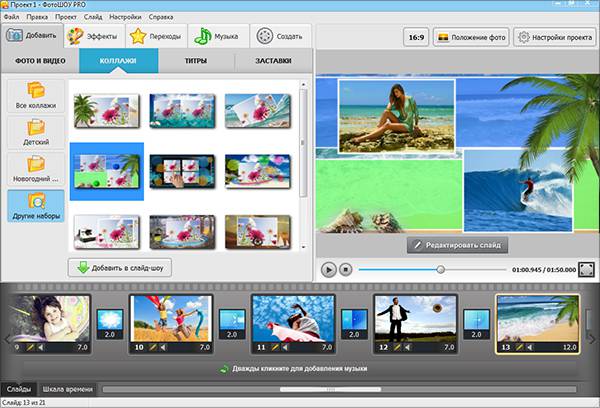Open Настройки проекта settings

tap(554, 38)
